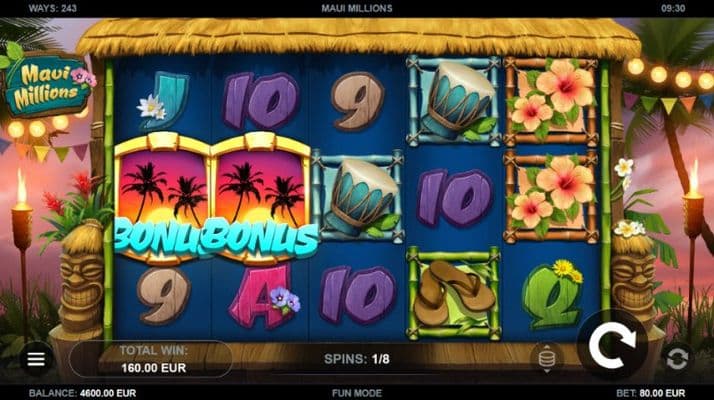
Task: Click the Spins 1/8 counter
Action: 357,359
